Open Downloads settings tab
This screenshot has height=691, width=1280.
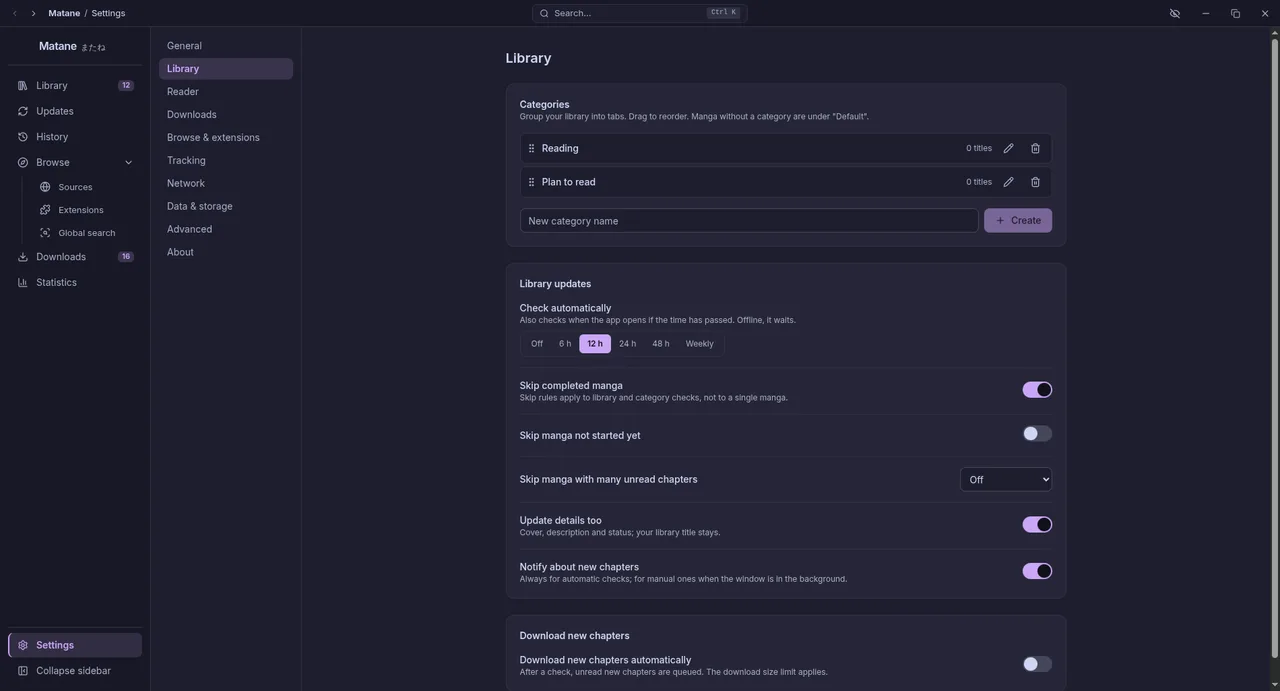[x=226, y=115]
